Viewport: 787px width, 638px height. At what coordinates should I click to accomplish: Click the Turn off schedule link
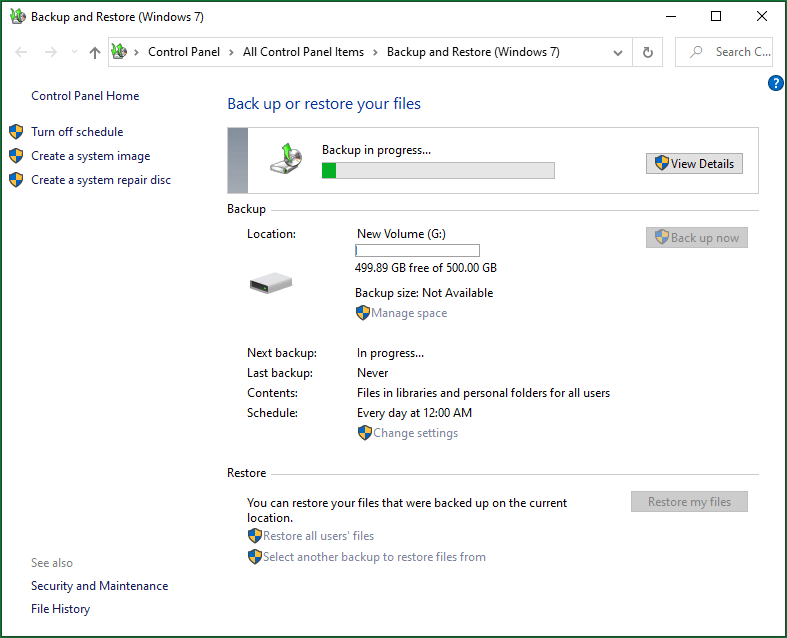tap(77, 132)
